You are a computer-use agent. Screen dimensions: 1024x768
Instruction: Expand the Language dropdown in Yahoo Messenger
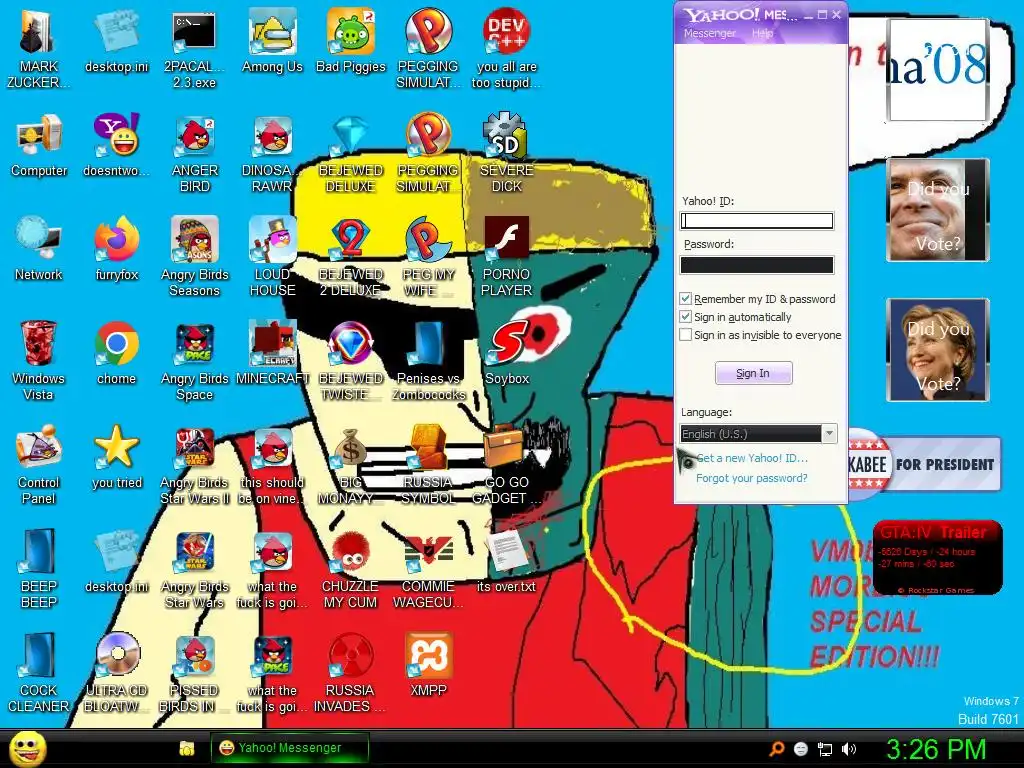click(829, 434)
